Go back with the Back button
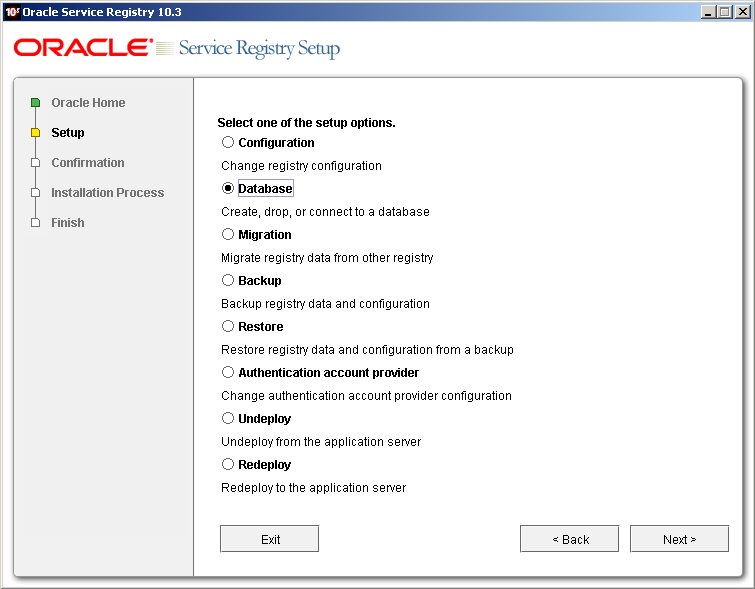This screenshot has width=755, height=589. (x=570, y=539)
